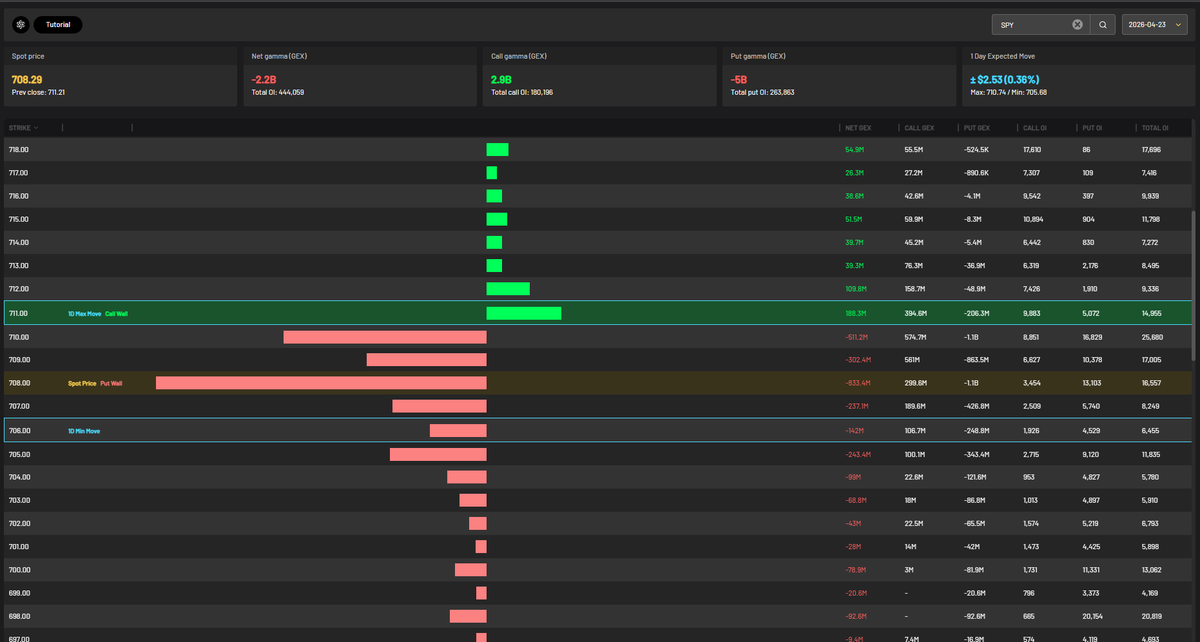Click the -524.5K put GEX value
Viewport: 1200px width, 642px height.
click(x=977, y=150)
